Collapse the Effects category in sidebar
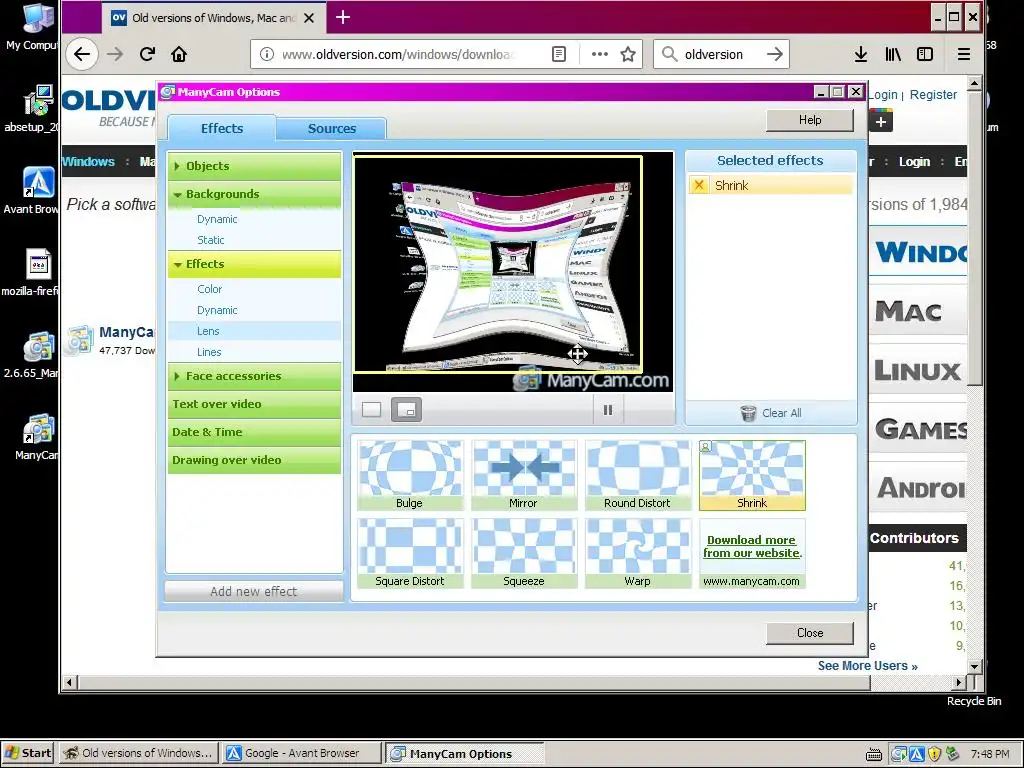1024x768 pixels. 254,264
